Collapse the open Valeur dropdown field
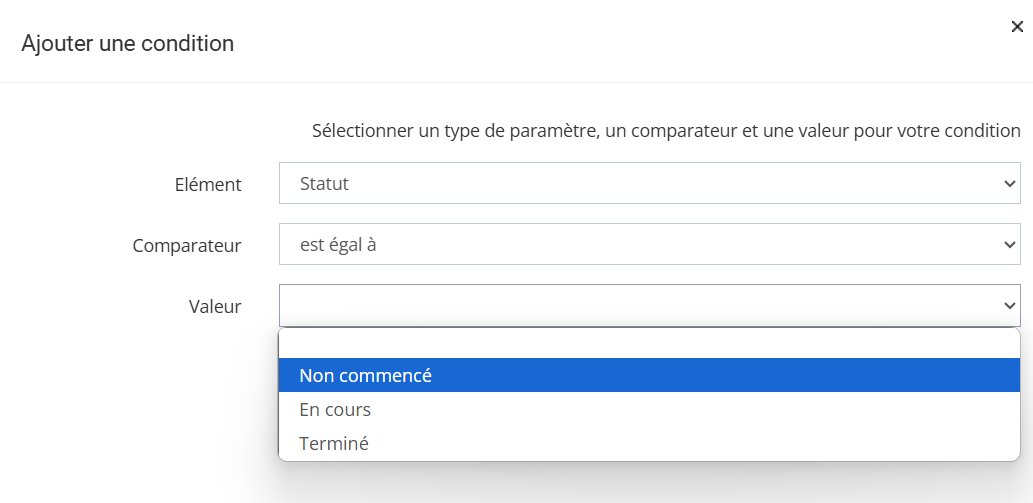1033x503 pixels. pos(649,306)
